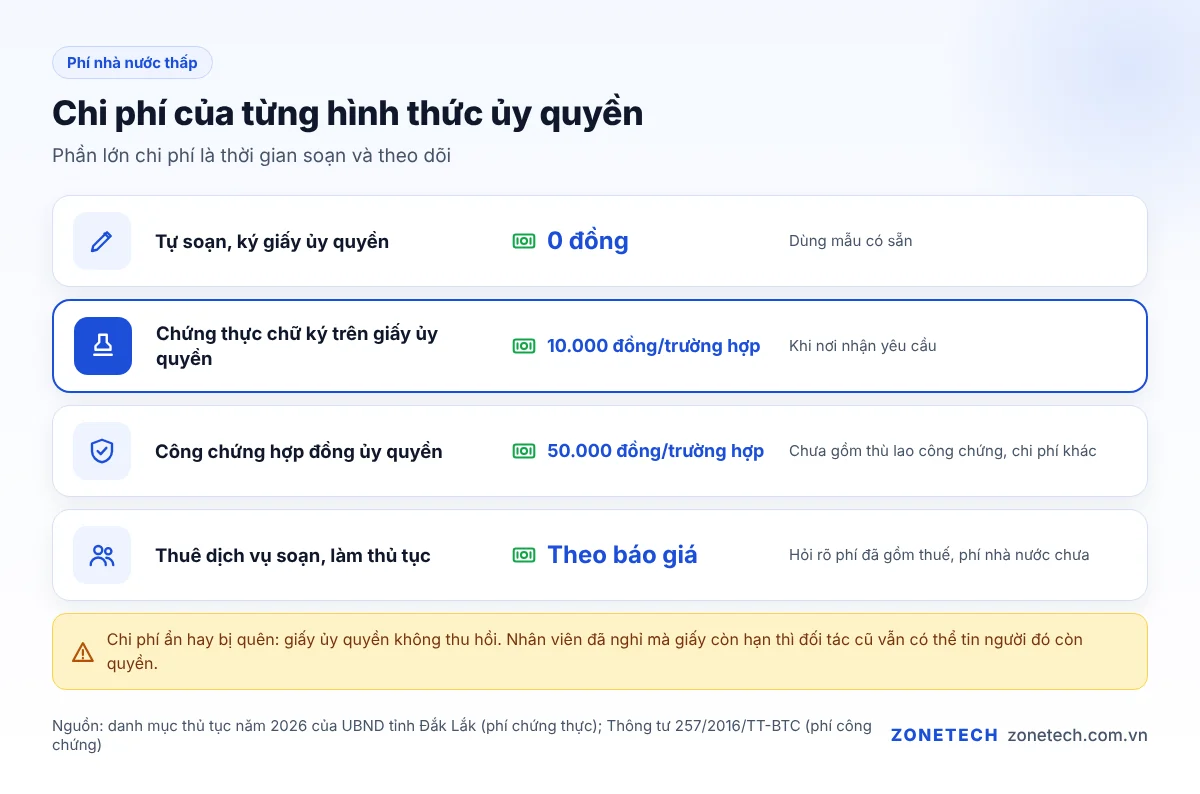This screenshot has height=794, width=1200.
Task: Click the note Dùng mẫu có sẵn
Action: 851,241
